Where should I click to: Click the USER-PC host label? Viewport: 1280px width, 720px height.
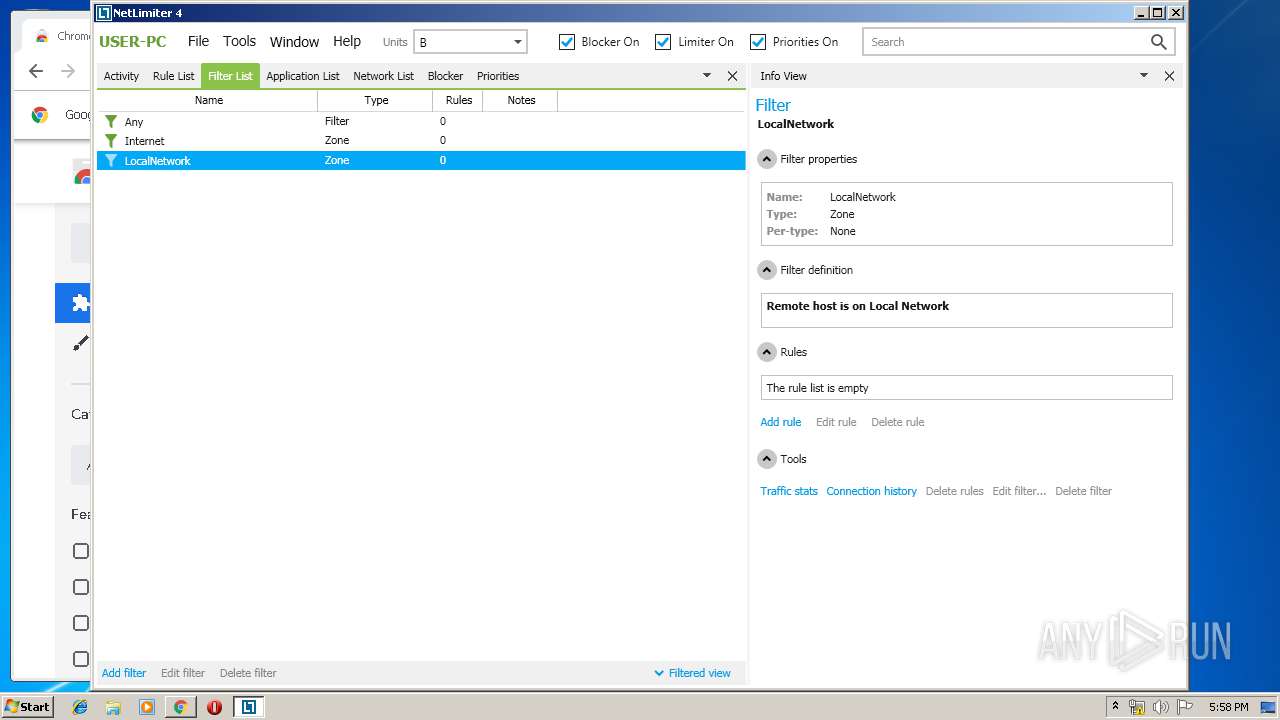[x=133, y=42]
